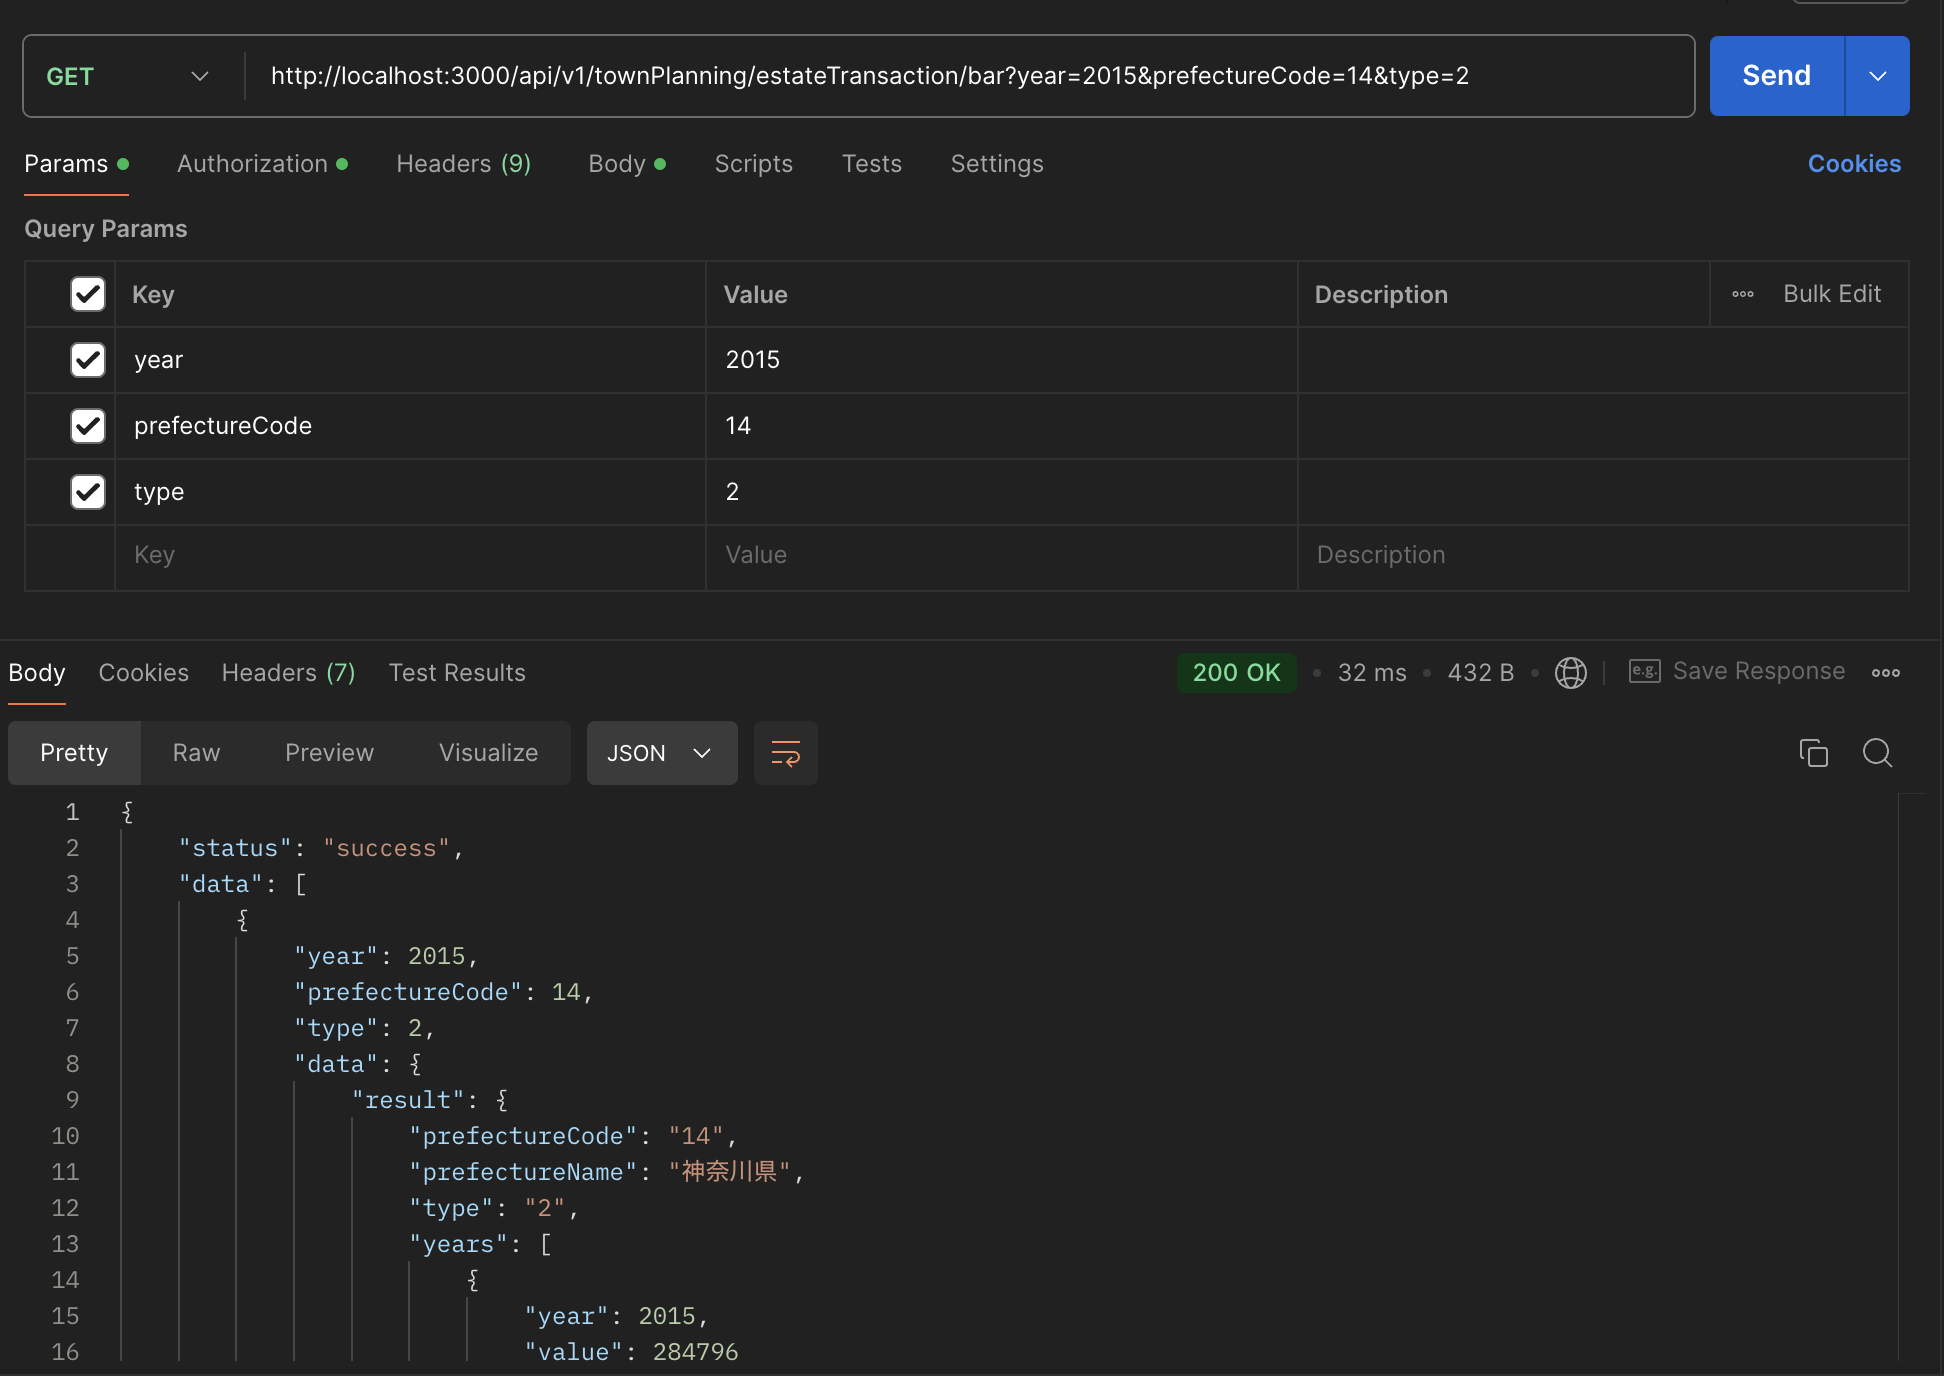Image resolution: width=1944 pixels, height=1376 pixels.
Task: Select Pretty view mode
Action: tap(74, 753)
